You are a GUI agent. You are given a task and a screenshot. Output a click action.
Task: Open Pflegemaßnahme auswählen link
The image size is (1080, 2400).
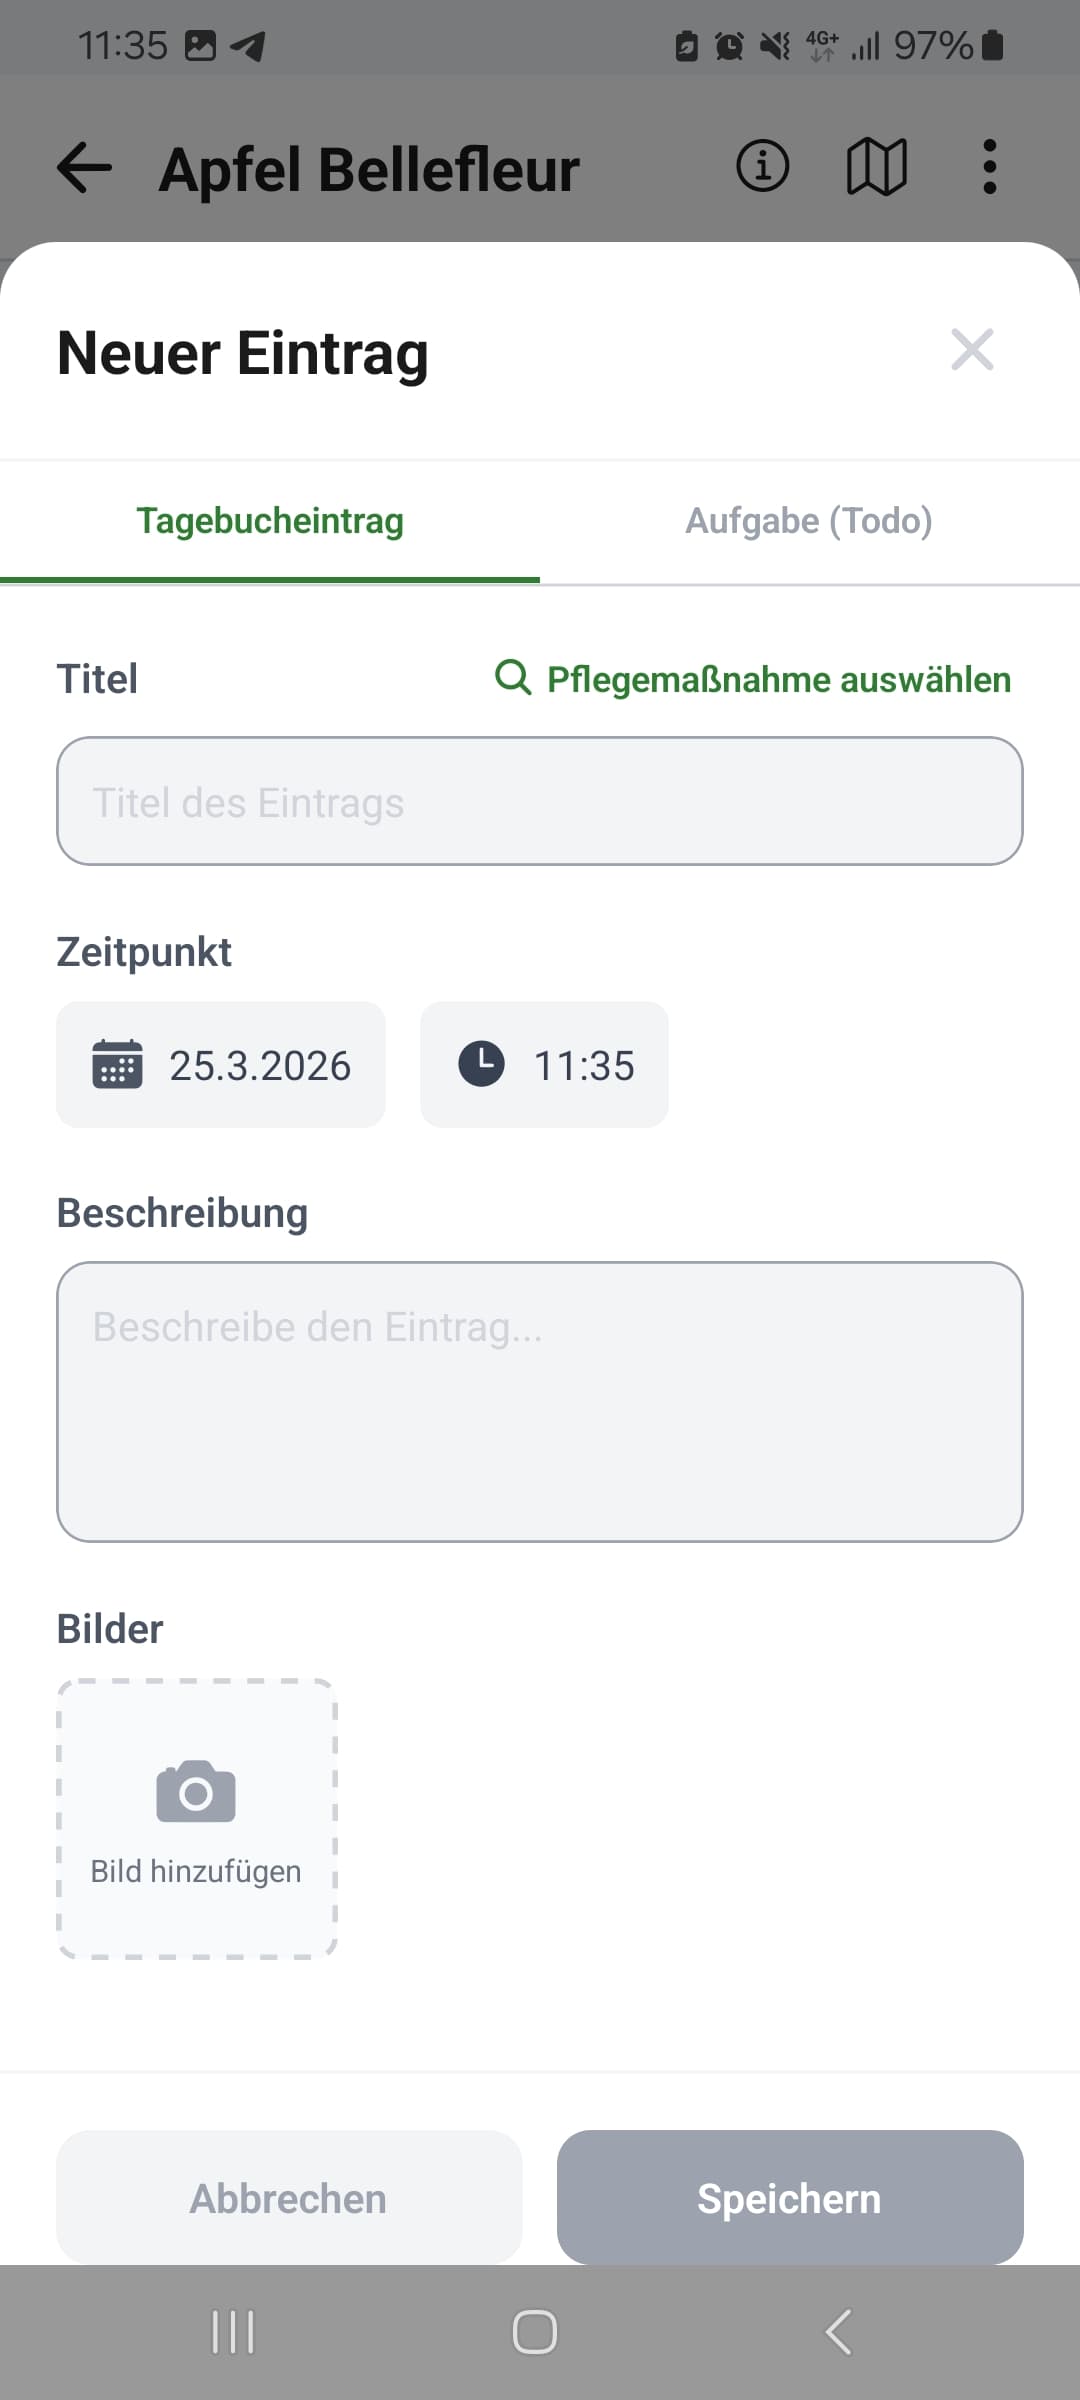[x=778, y=679]
